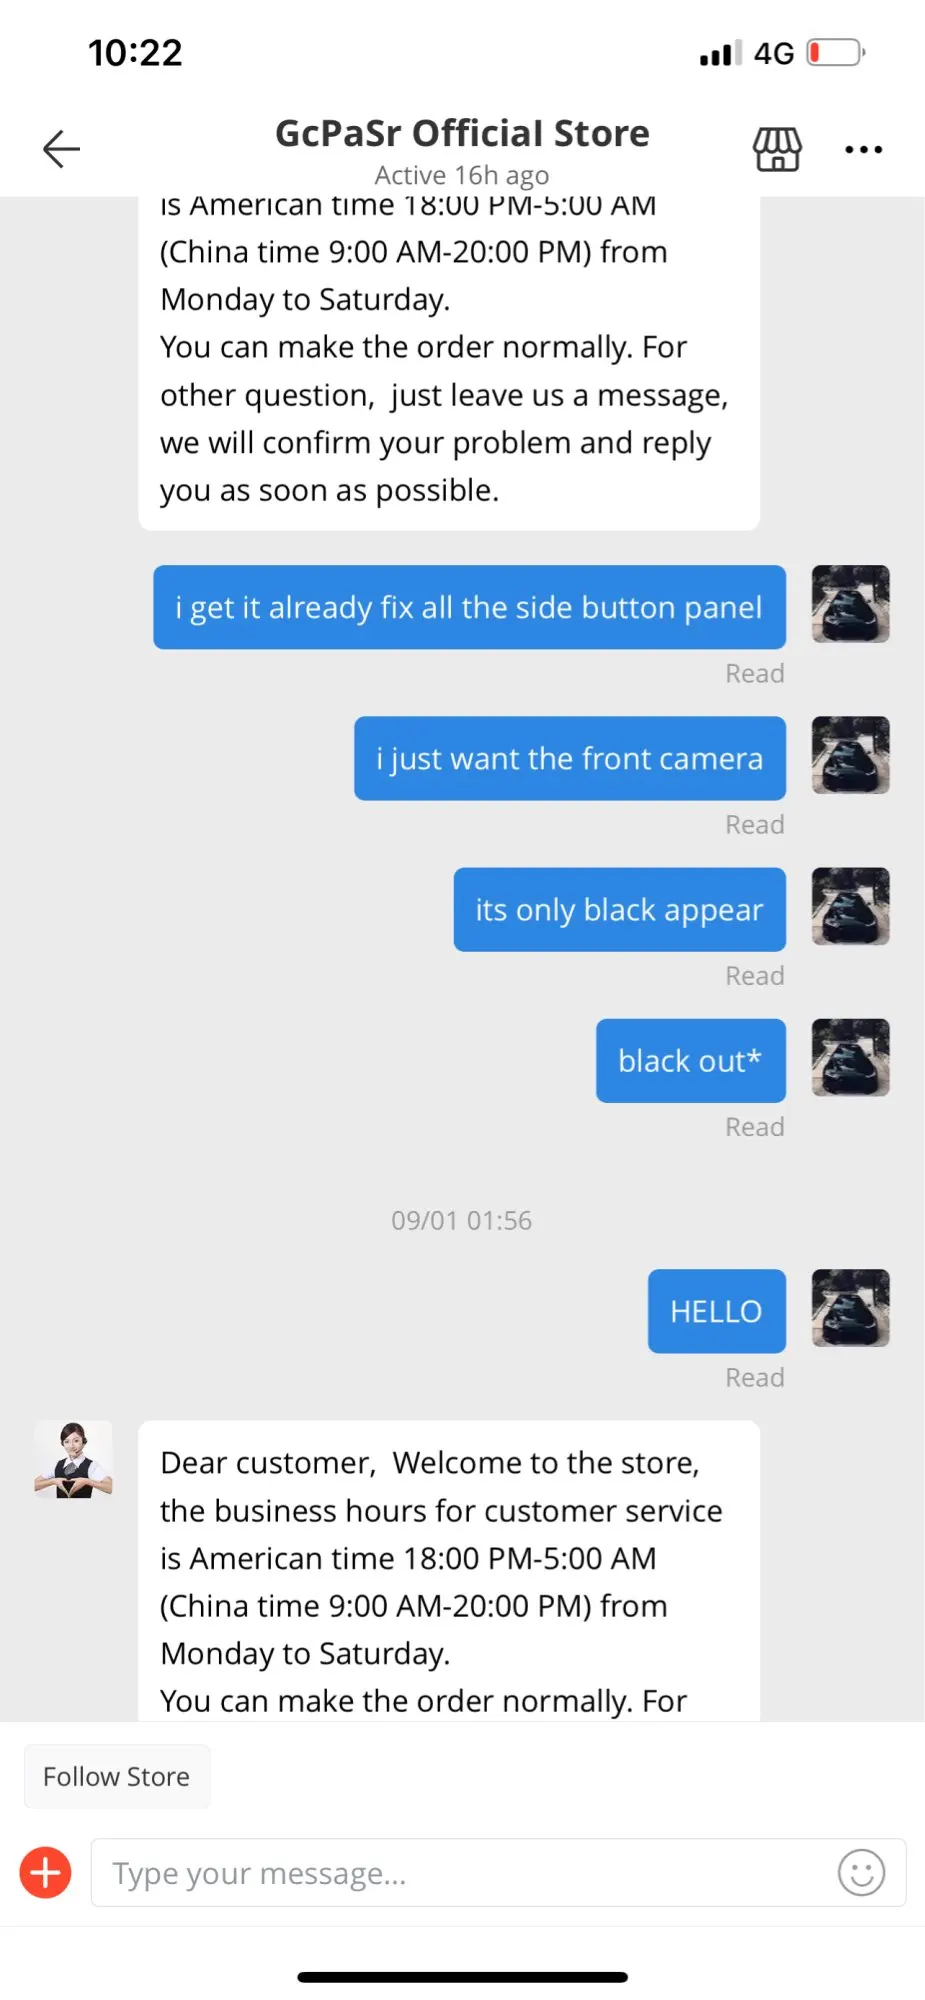Tap the avatar beside the front camera message

click(x=850, y=755)
